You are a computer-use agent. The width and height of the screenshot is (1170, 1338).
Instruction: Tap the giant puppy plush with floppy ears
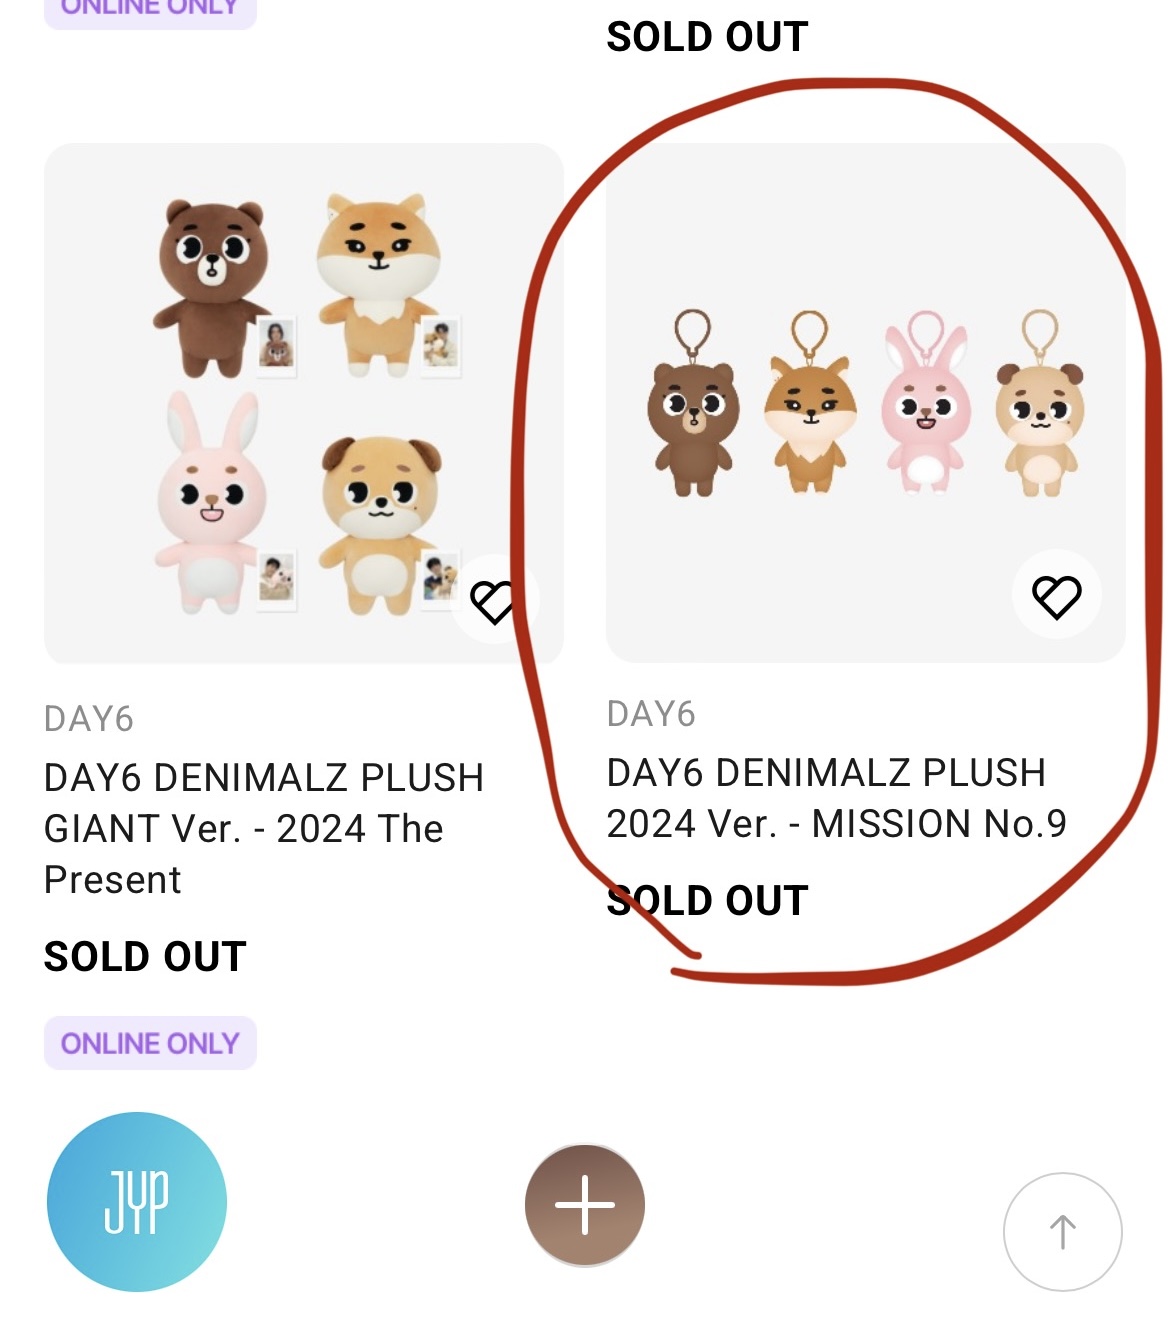pos(380,520)
